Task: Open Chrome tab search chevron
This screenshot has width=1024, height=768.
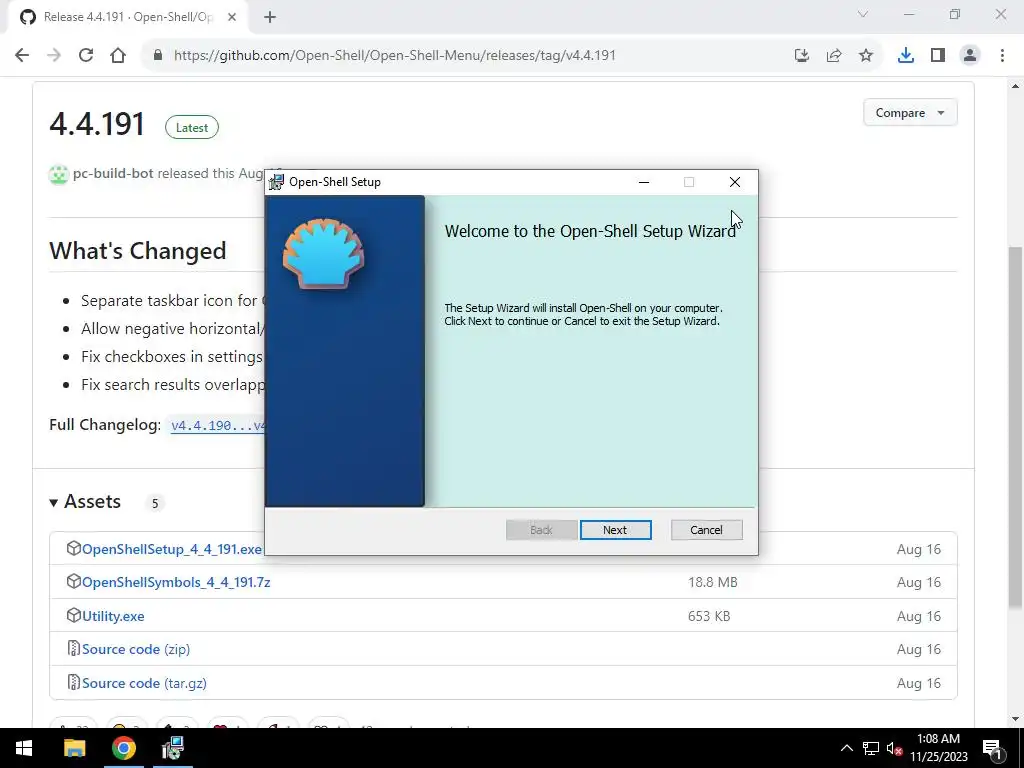Action: [x=863, y=14]
